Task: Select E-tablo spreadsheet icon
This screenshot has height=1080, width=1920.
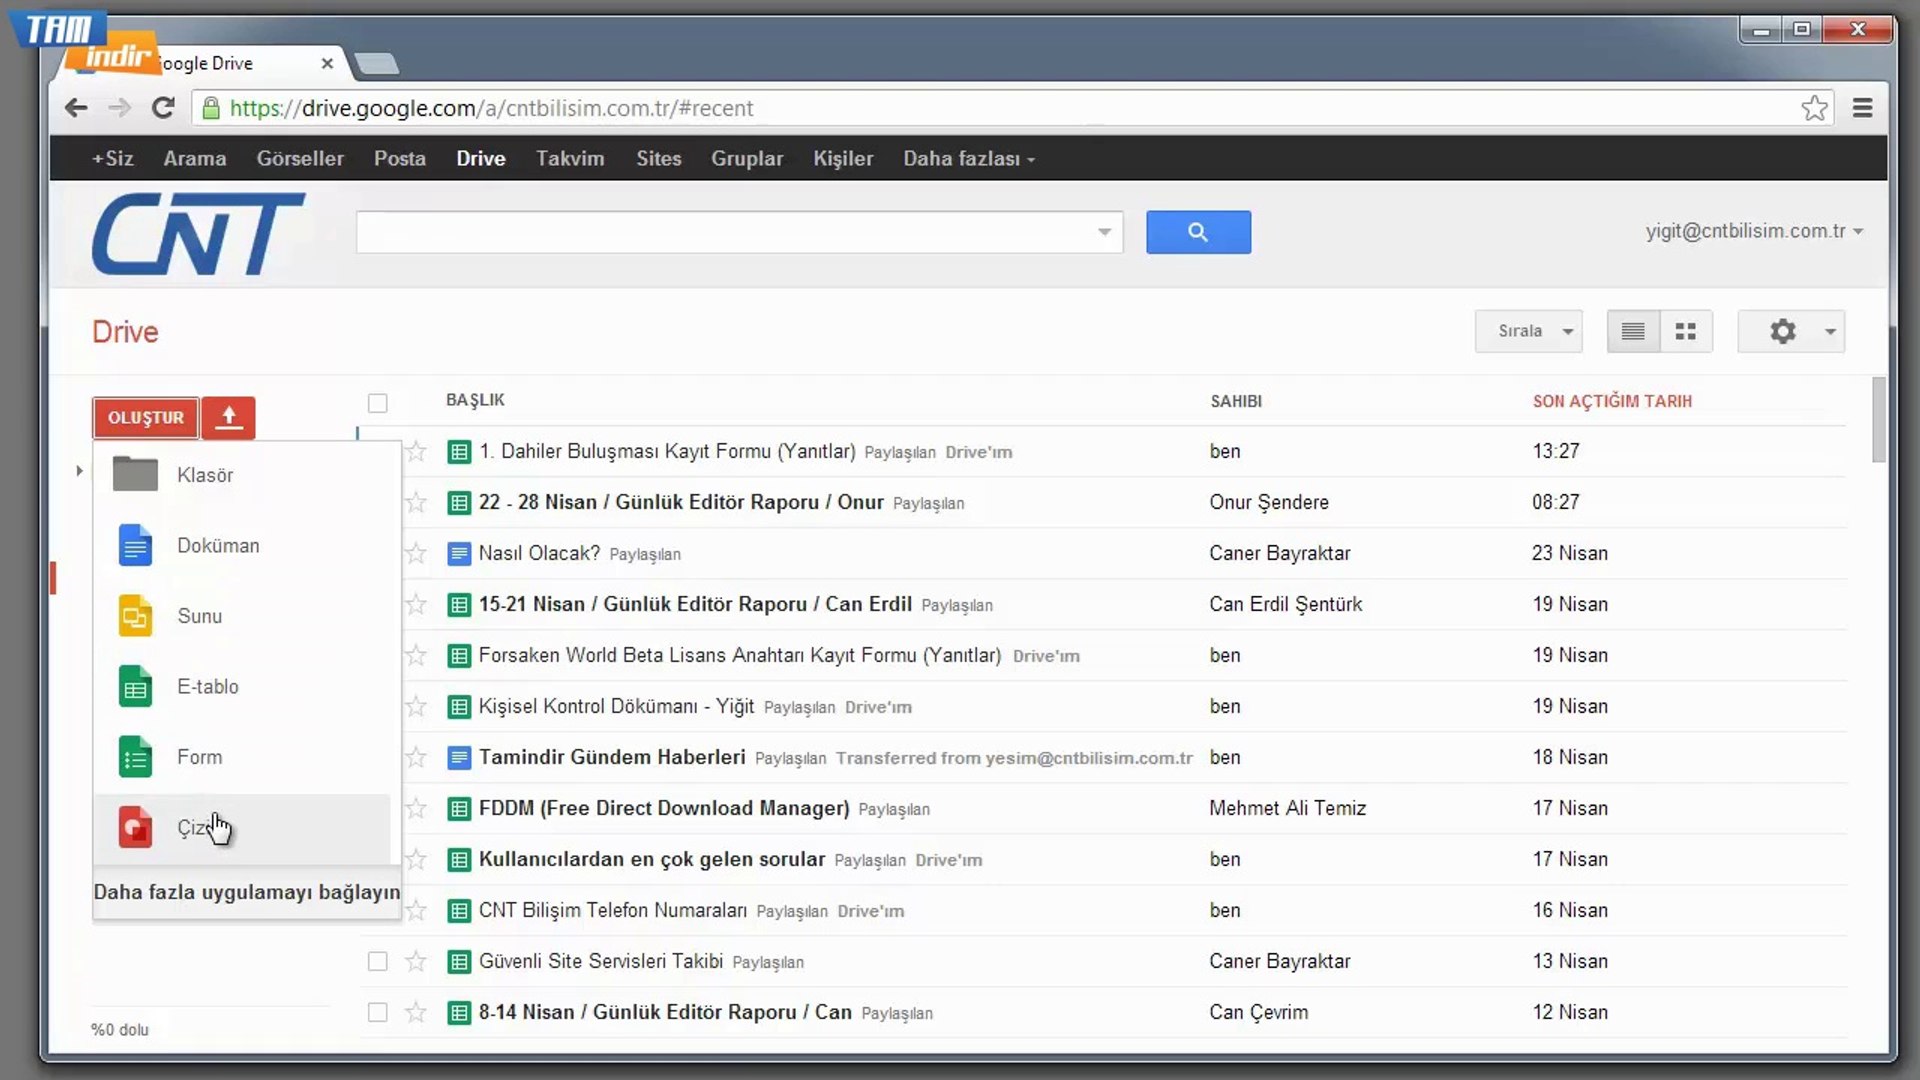Action: pos(135,687)
